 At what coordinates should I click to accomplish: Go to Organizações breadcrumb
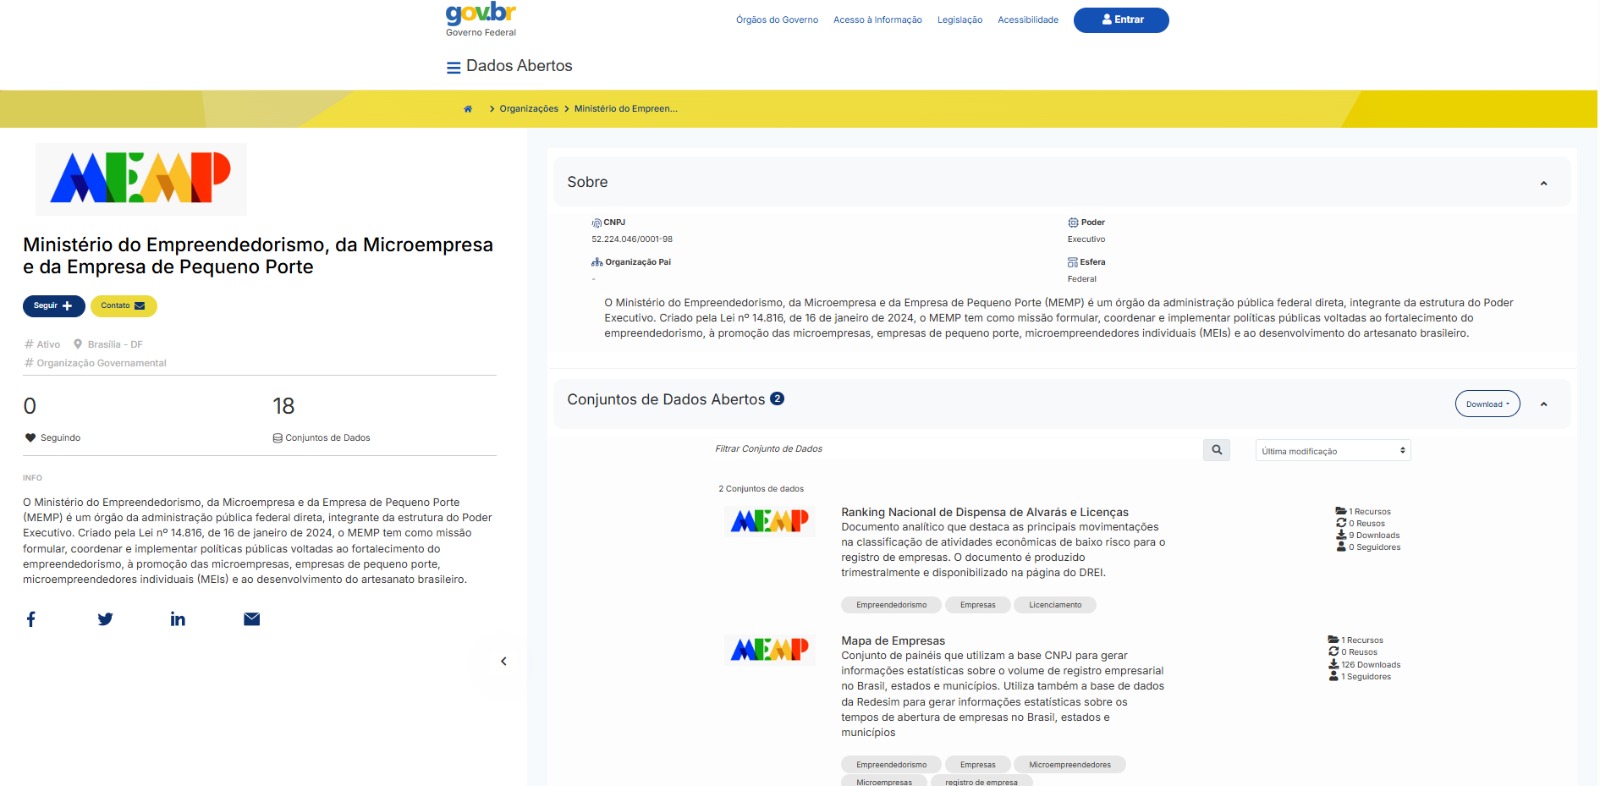click(529, 109)
